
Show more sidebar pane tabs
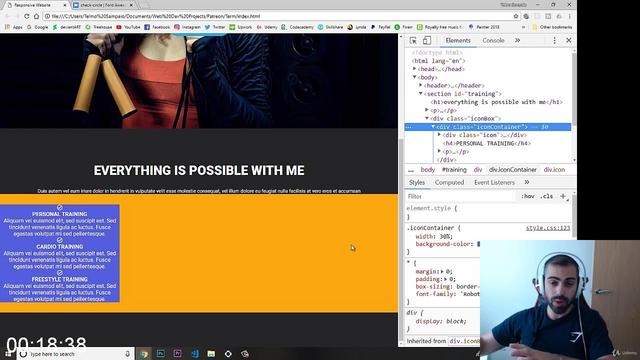[527, 182]
